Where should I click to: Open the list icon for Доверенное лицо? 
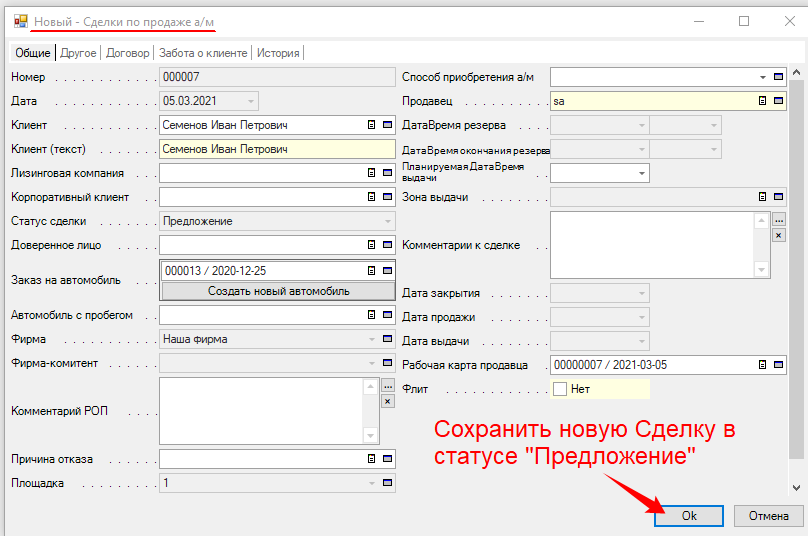tap(372, 245)
